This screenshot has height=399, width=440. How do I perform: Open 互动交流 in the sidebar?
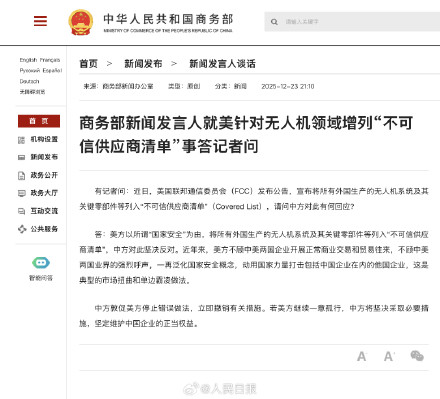(x=44, y=211)
